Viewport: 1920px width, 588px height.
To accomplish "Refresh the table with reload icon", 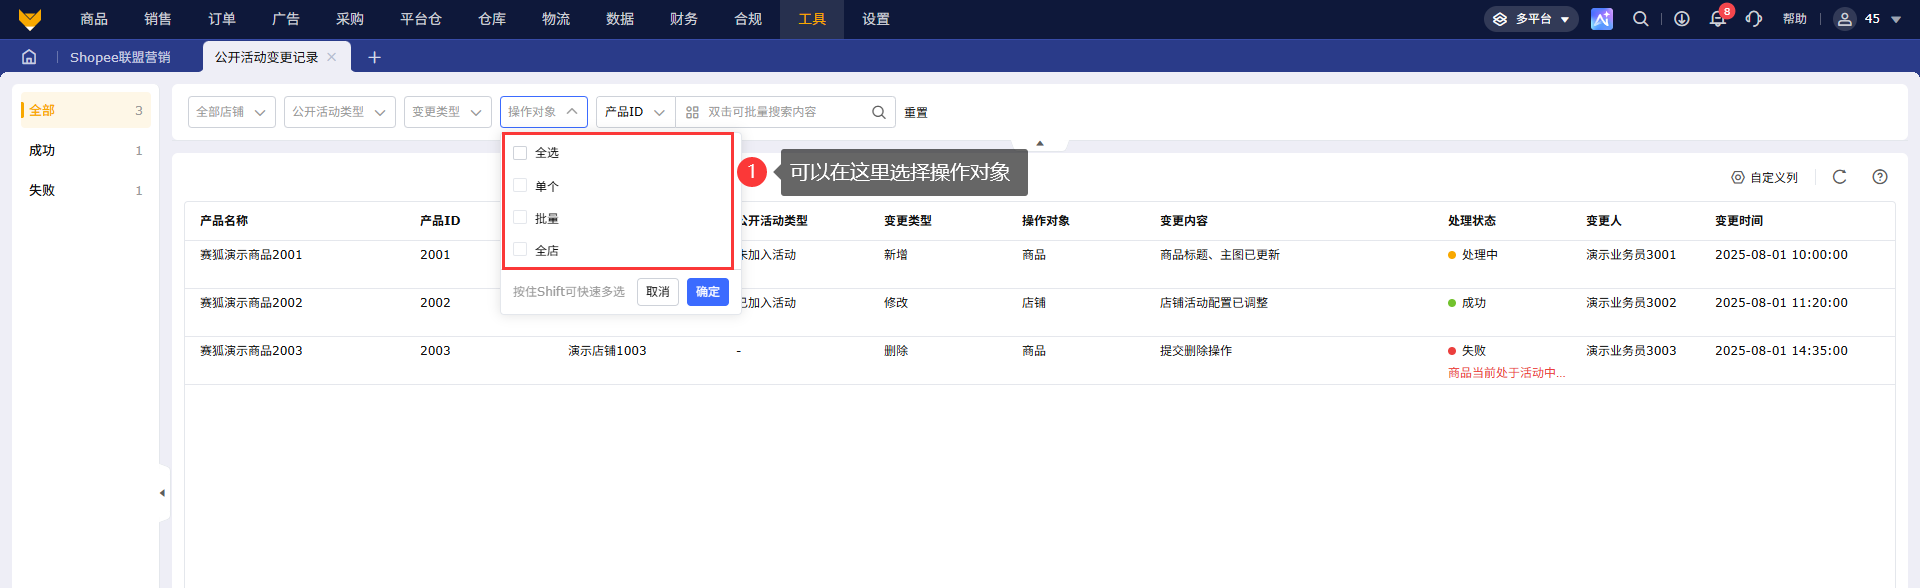I will pos(1839,177).
